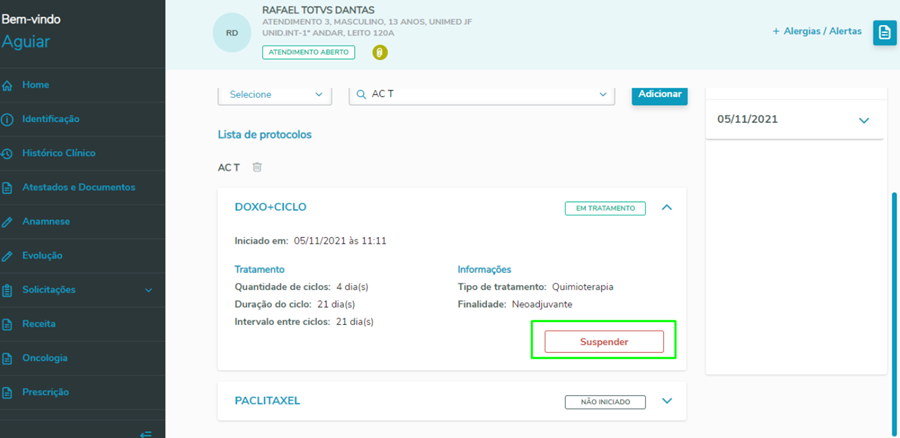This screenshot has width=900, height=438.
Task: Click the Histórico Clínico clock icon
Action: (7, 154)
